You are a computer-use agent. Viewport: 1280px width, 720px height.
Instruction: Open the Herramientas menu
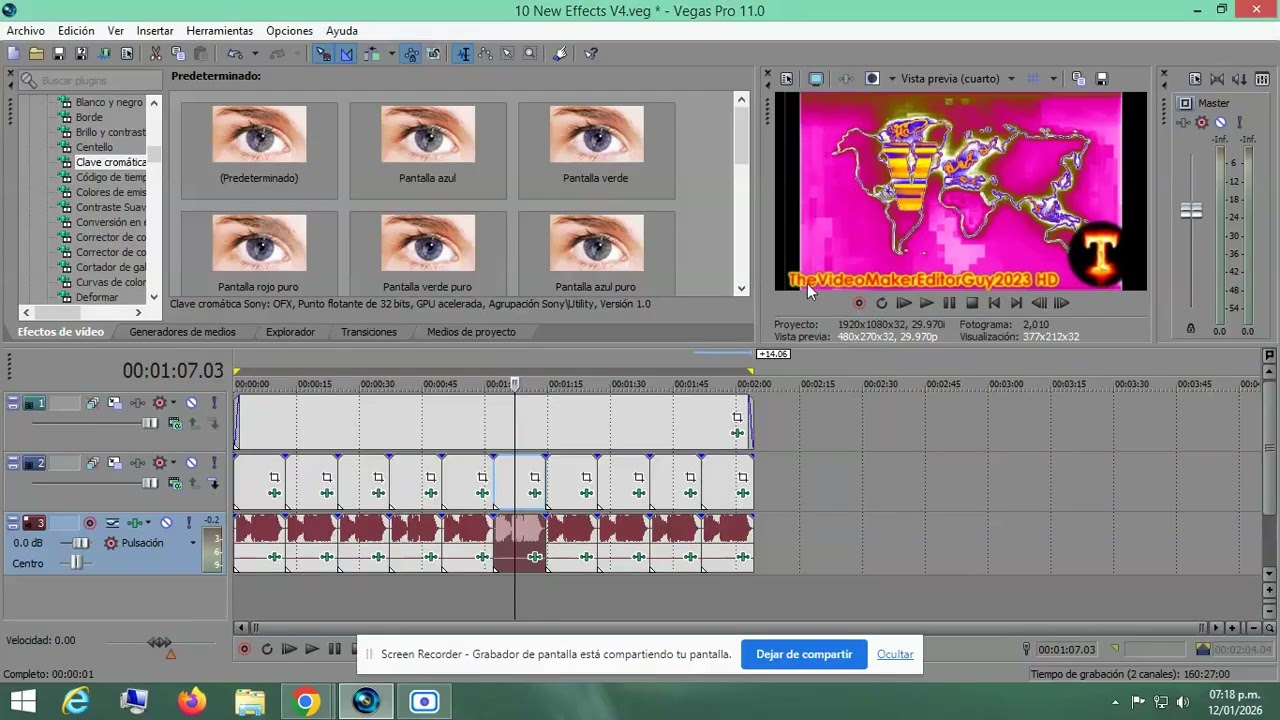[x=220, y=31]
